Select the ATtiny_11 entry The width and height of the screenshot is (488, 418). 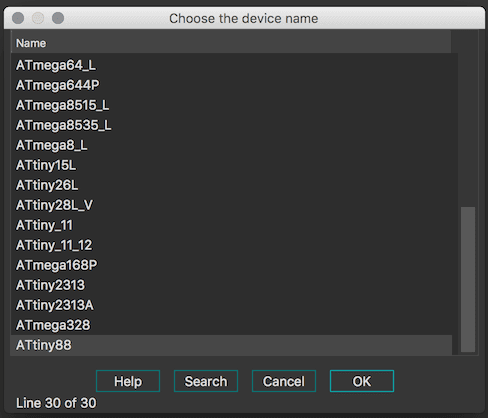[x=231, y=225]
